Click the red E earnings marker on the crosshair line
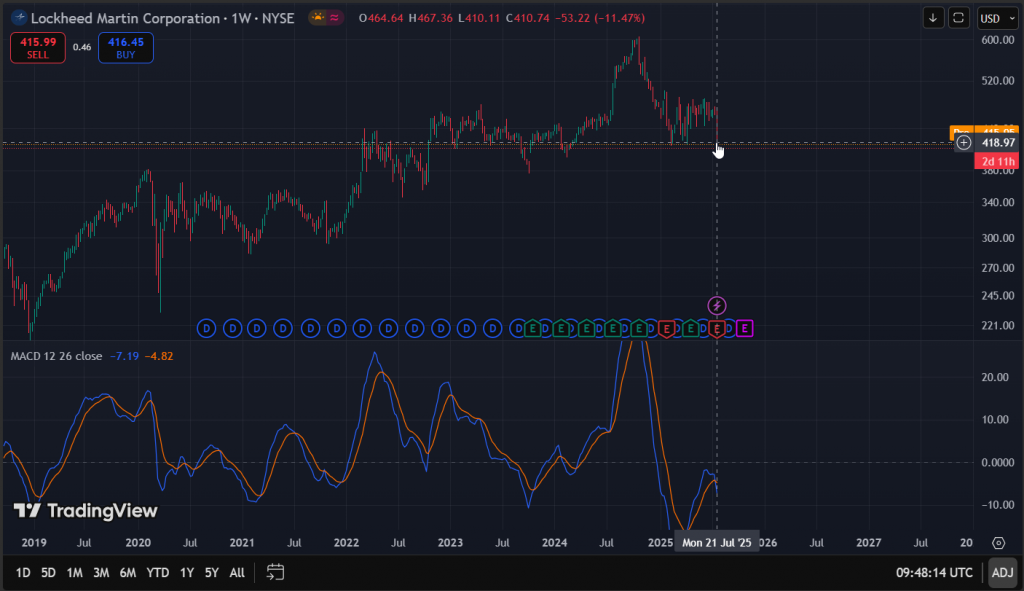 (x=716, y=328)
